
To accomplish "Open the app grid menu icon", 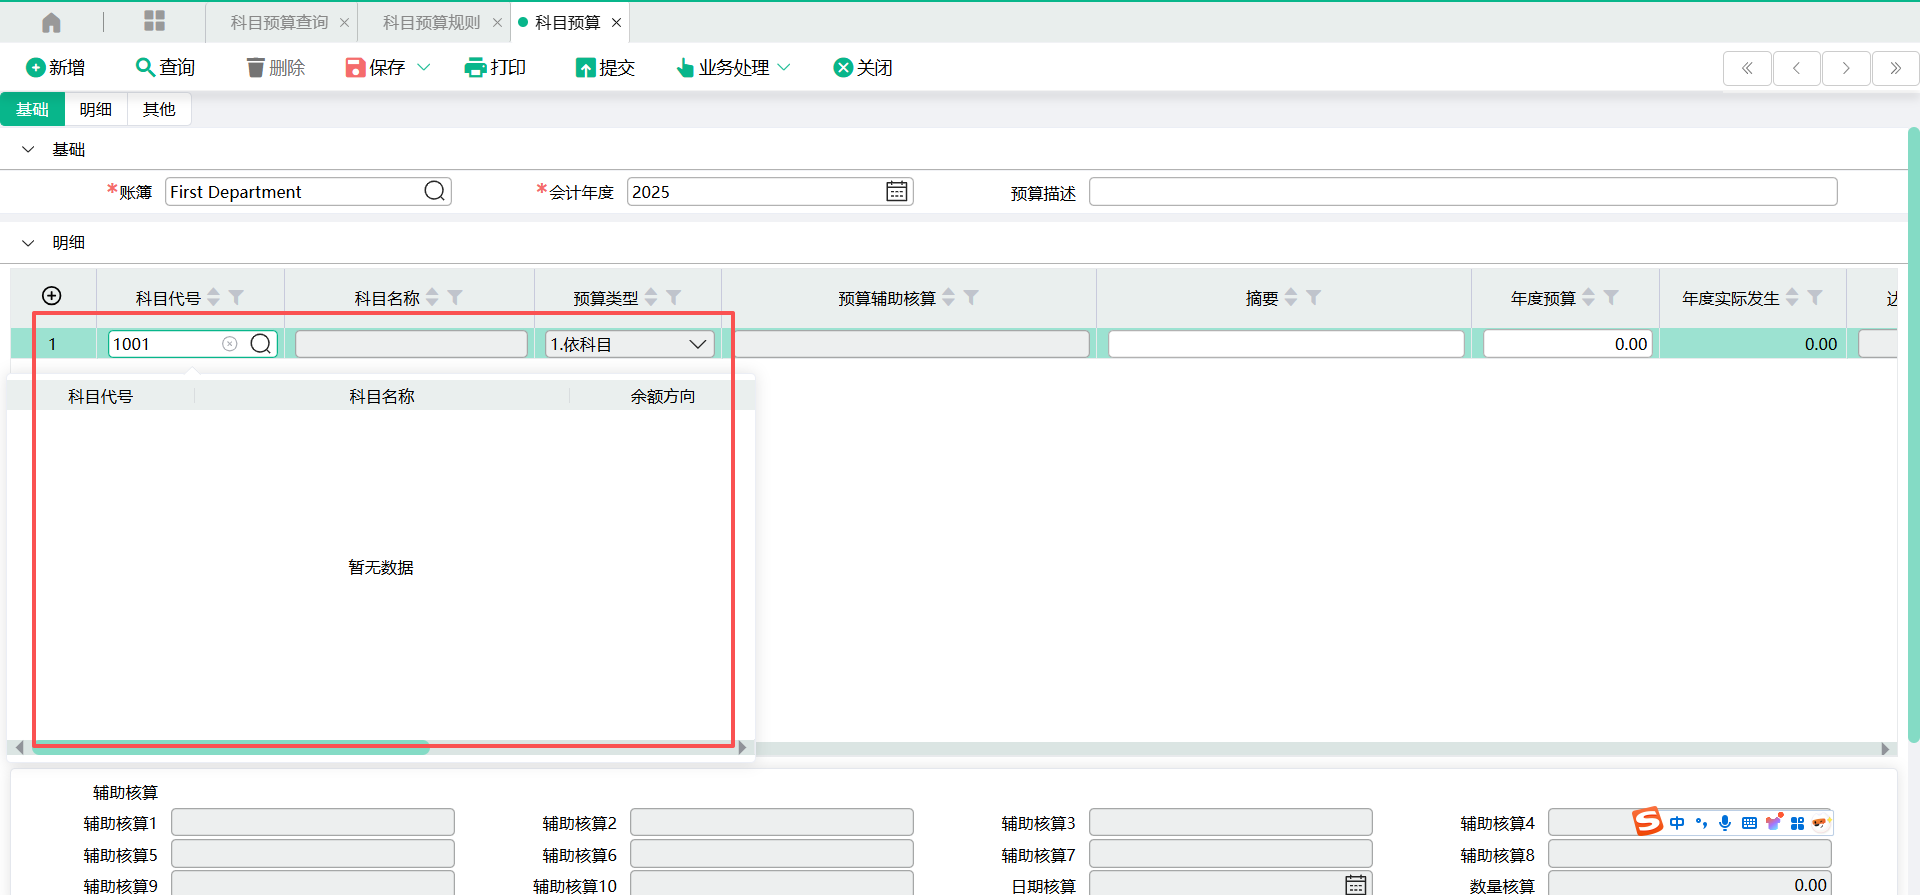I will pos(154,22).
